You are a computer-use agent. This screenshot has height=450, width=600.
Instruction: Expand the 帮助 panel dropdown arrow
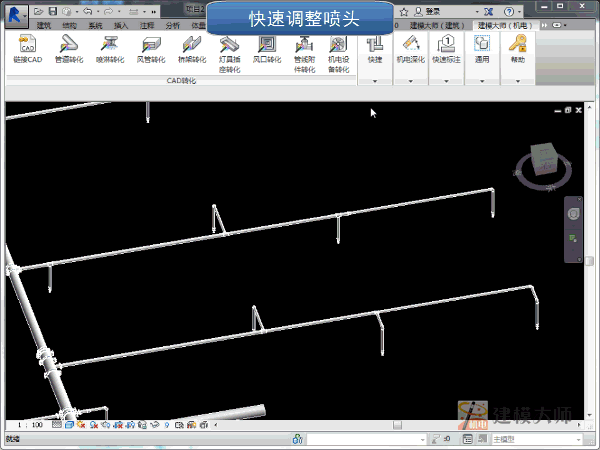click(518, 81)
